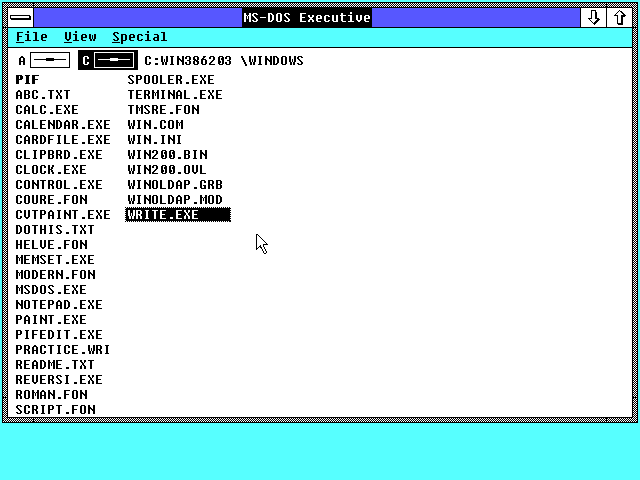Select WINOLDAP.GRB in file list

pos(175,184)
